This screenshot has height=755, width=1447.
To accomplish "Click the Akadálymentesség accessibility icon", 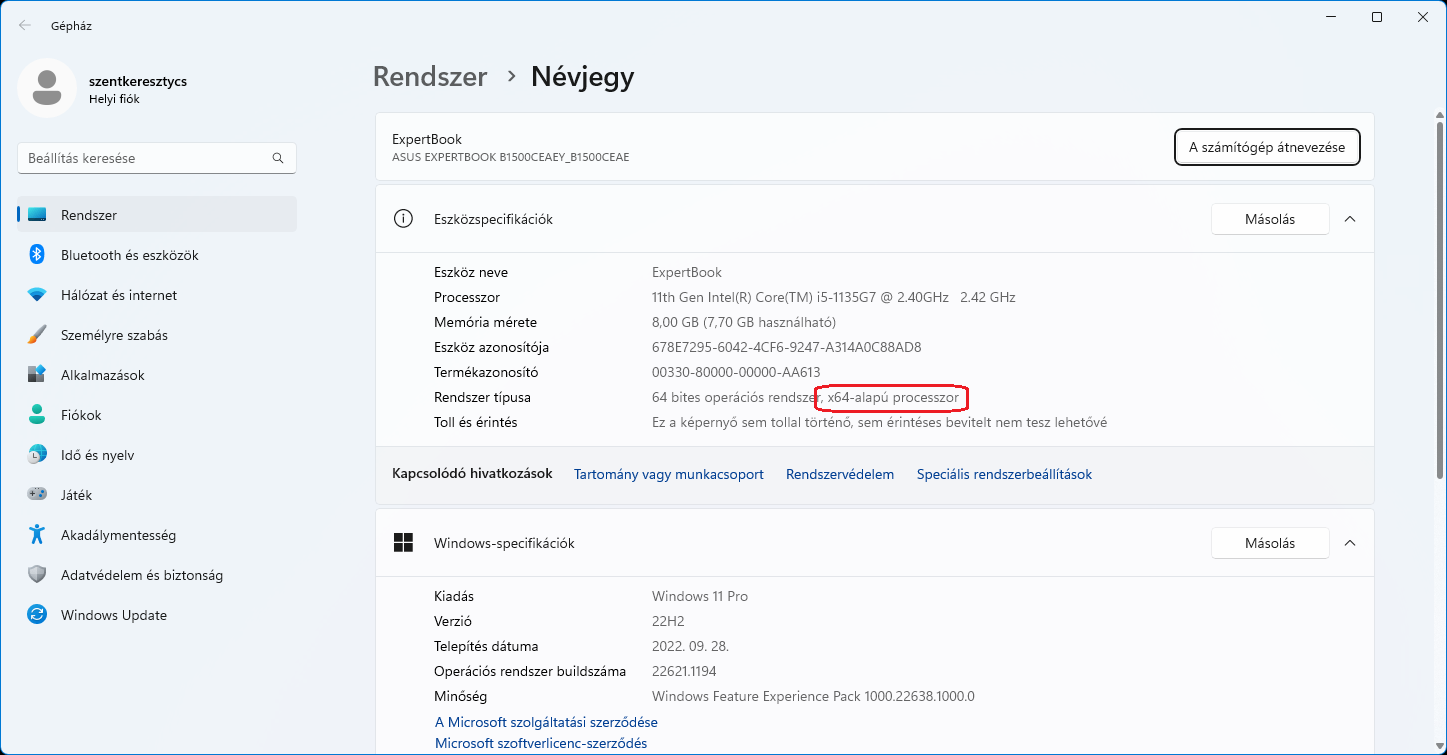I will coord(37,535).
